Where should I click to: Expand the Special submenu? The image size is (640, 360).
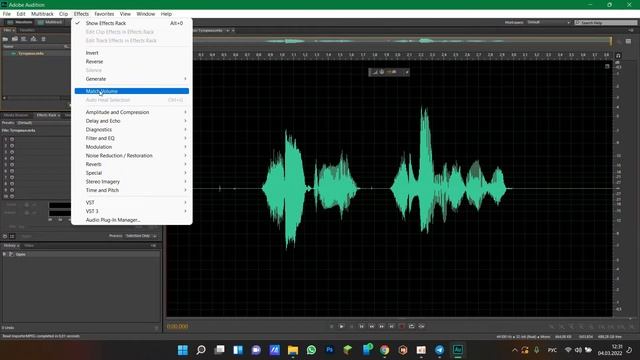[131, 173]
